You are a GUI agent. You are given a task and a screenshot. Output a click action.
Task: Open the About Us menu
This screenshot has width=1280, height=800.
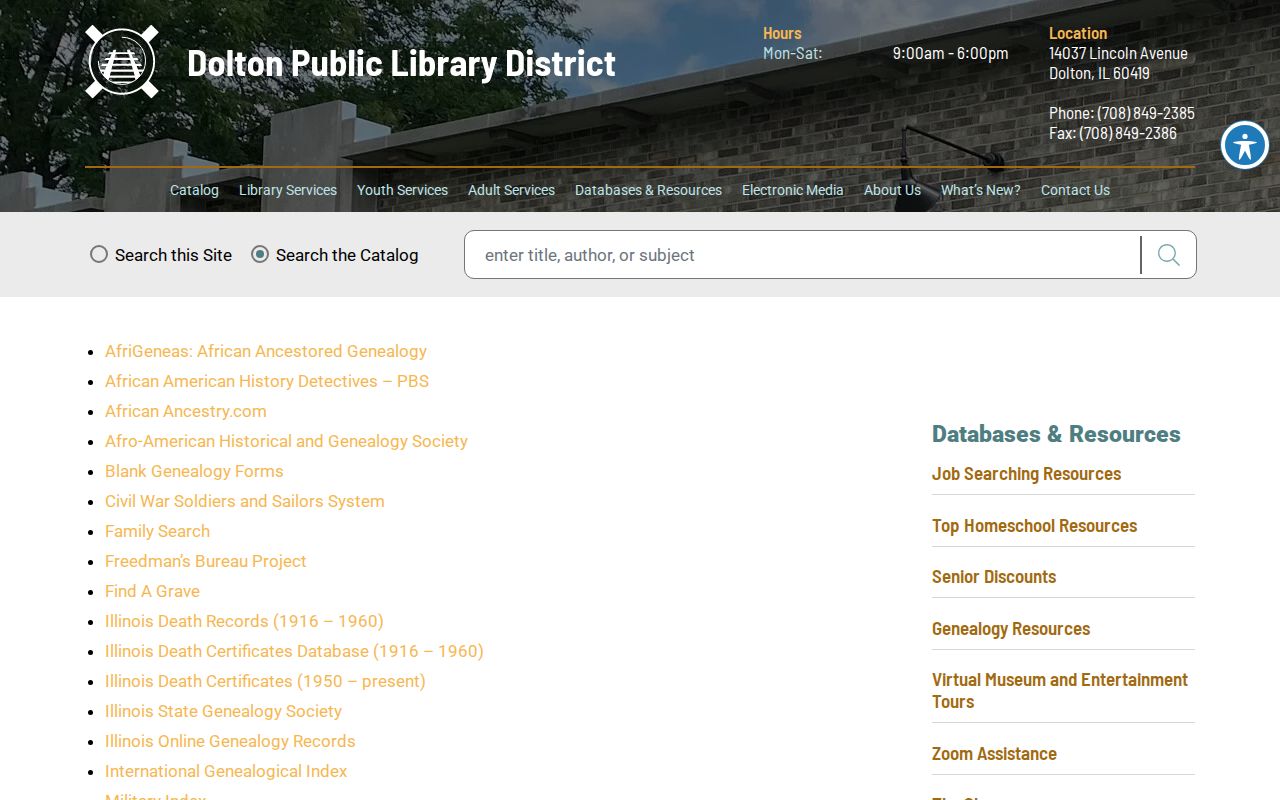point(892,190)
